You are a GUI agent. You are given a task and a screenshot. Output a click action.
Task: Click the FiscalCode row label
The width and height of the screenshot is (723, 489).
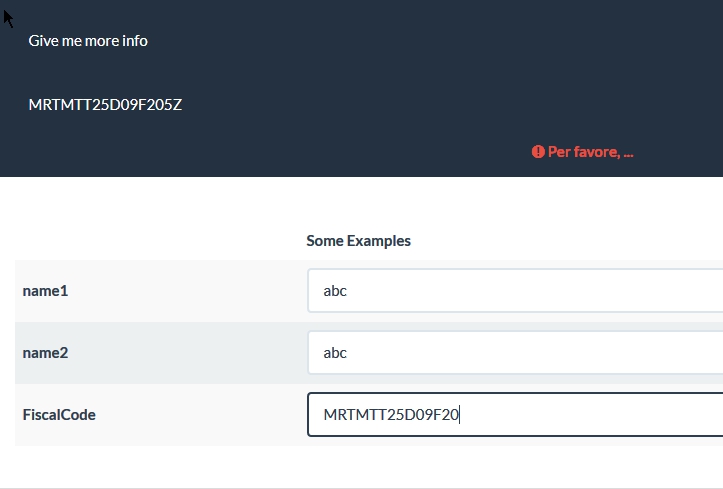[59, 415]
